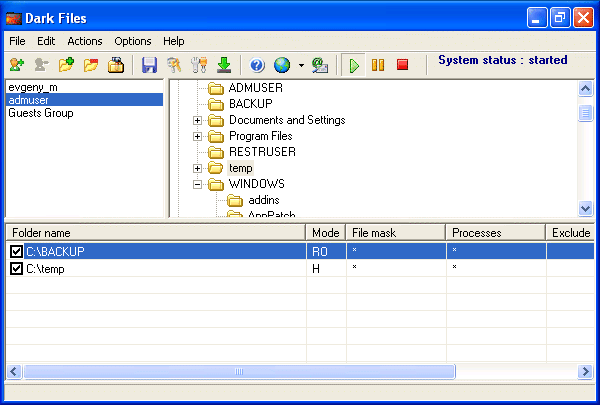Open the Actions menu
Viewport: 600px width, 405px height.
85,41
